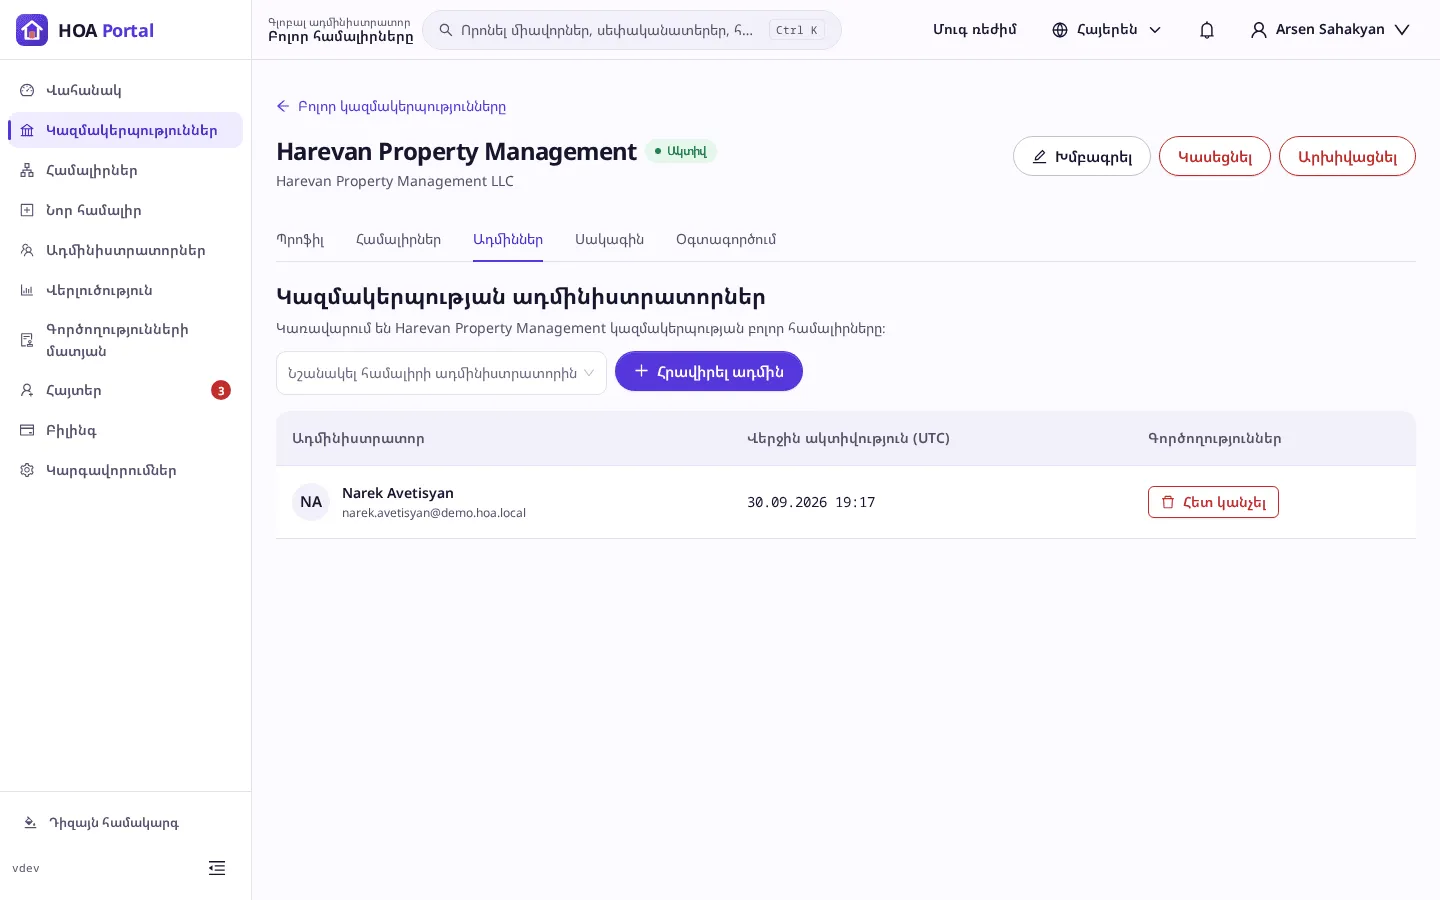The image size is (1440, 900).
Task: Switch to the Պրոֆիլ tab
Action: 300,240
